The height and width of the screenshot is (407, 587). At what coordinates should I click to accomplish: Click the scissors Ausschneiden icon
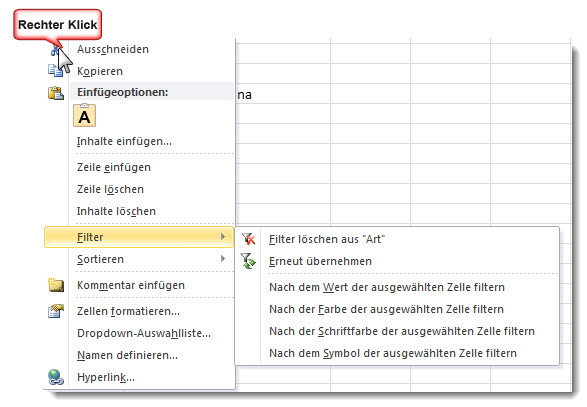[x=55, y=49]
